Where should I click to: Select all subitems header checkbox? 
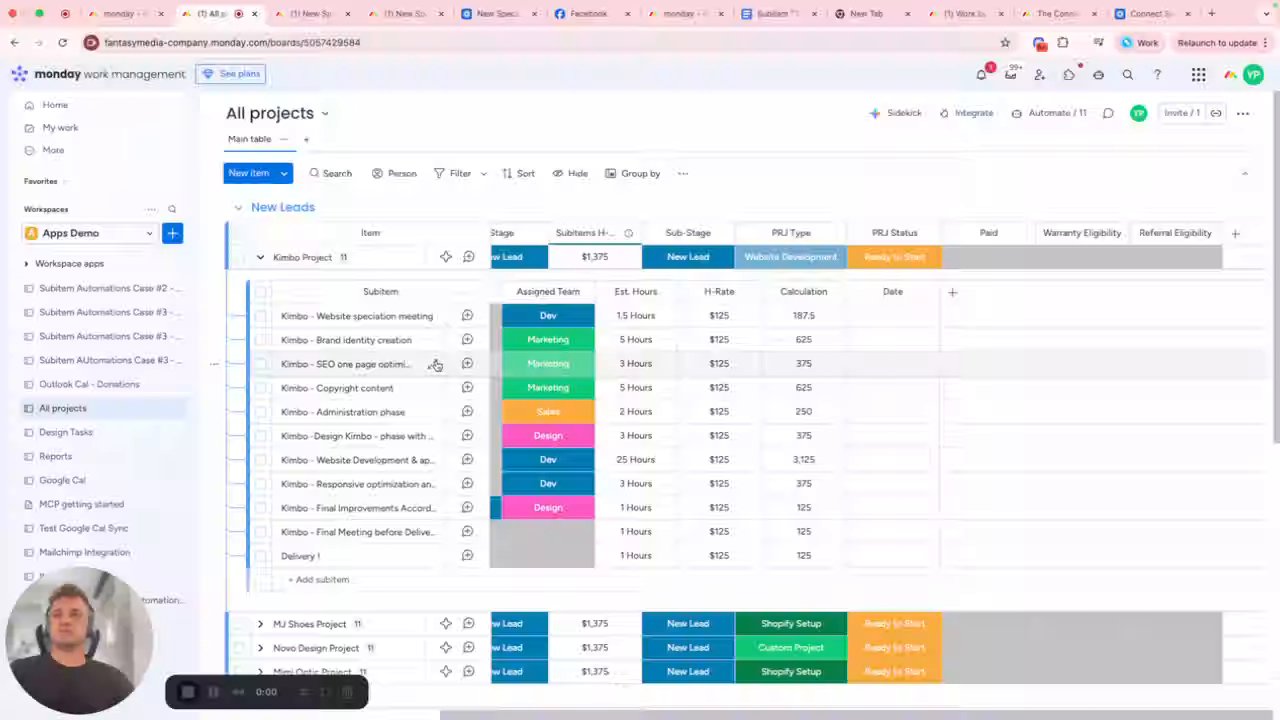pyautogui.click(x=261, y=292)
